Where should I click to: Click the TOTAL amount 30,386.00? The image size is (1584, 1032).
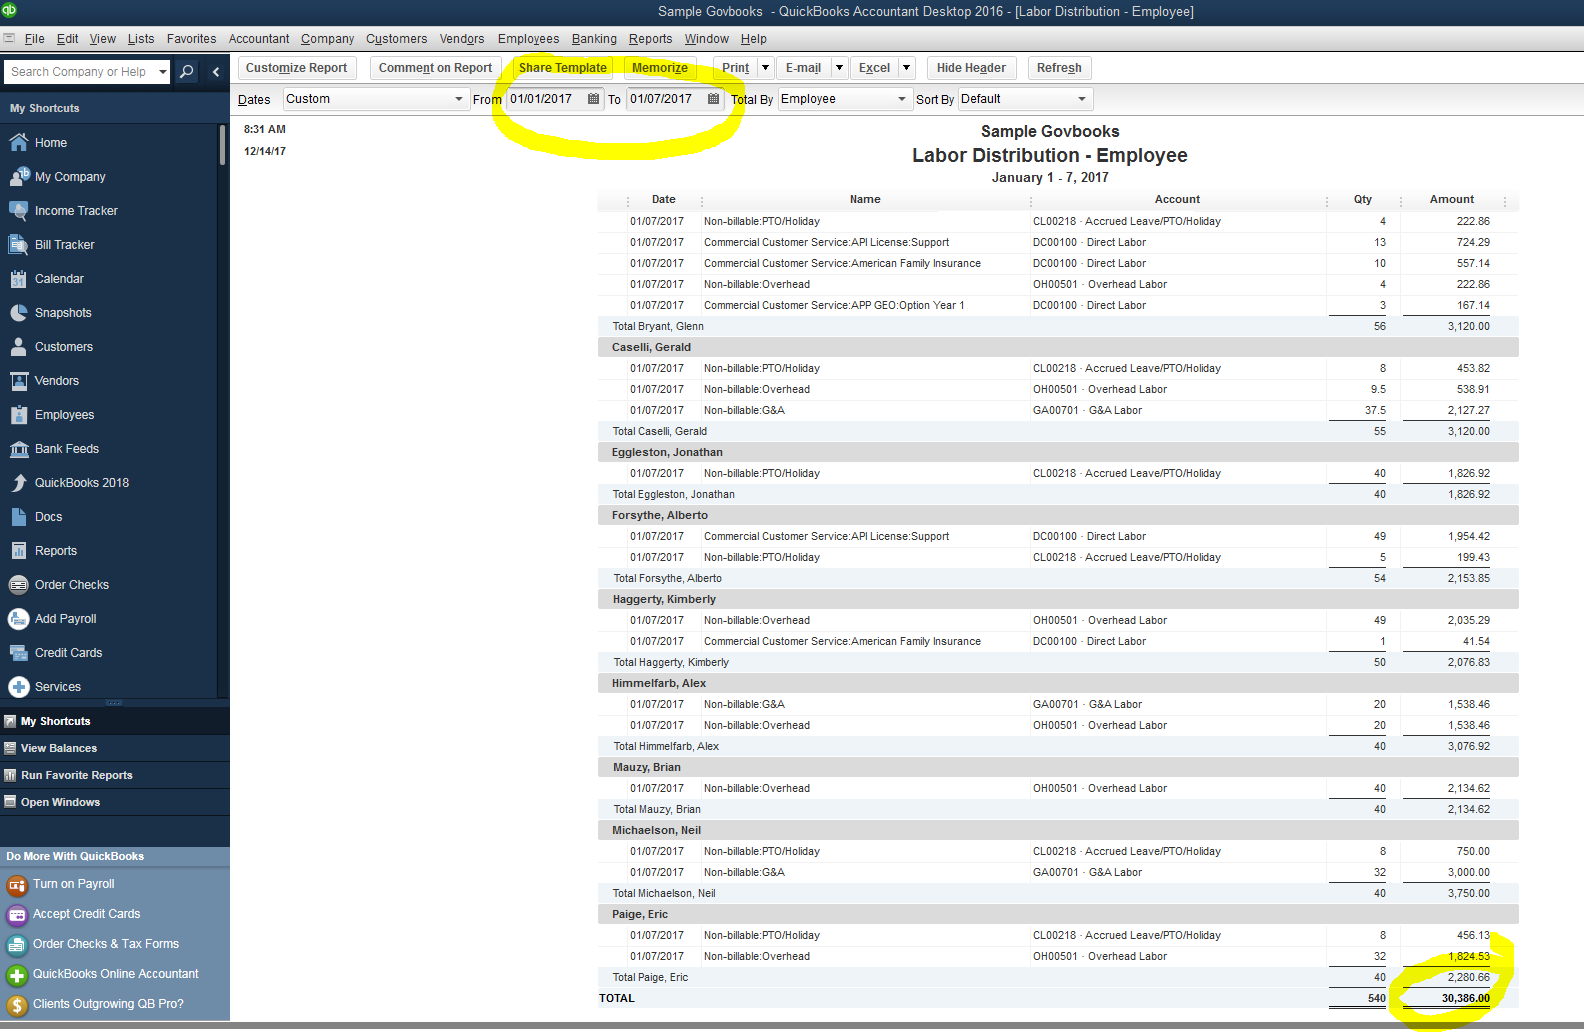click(1465, 998)
